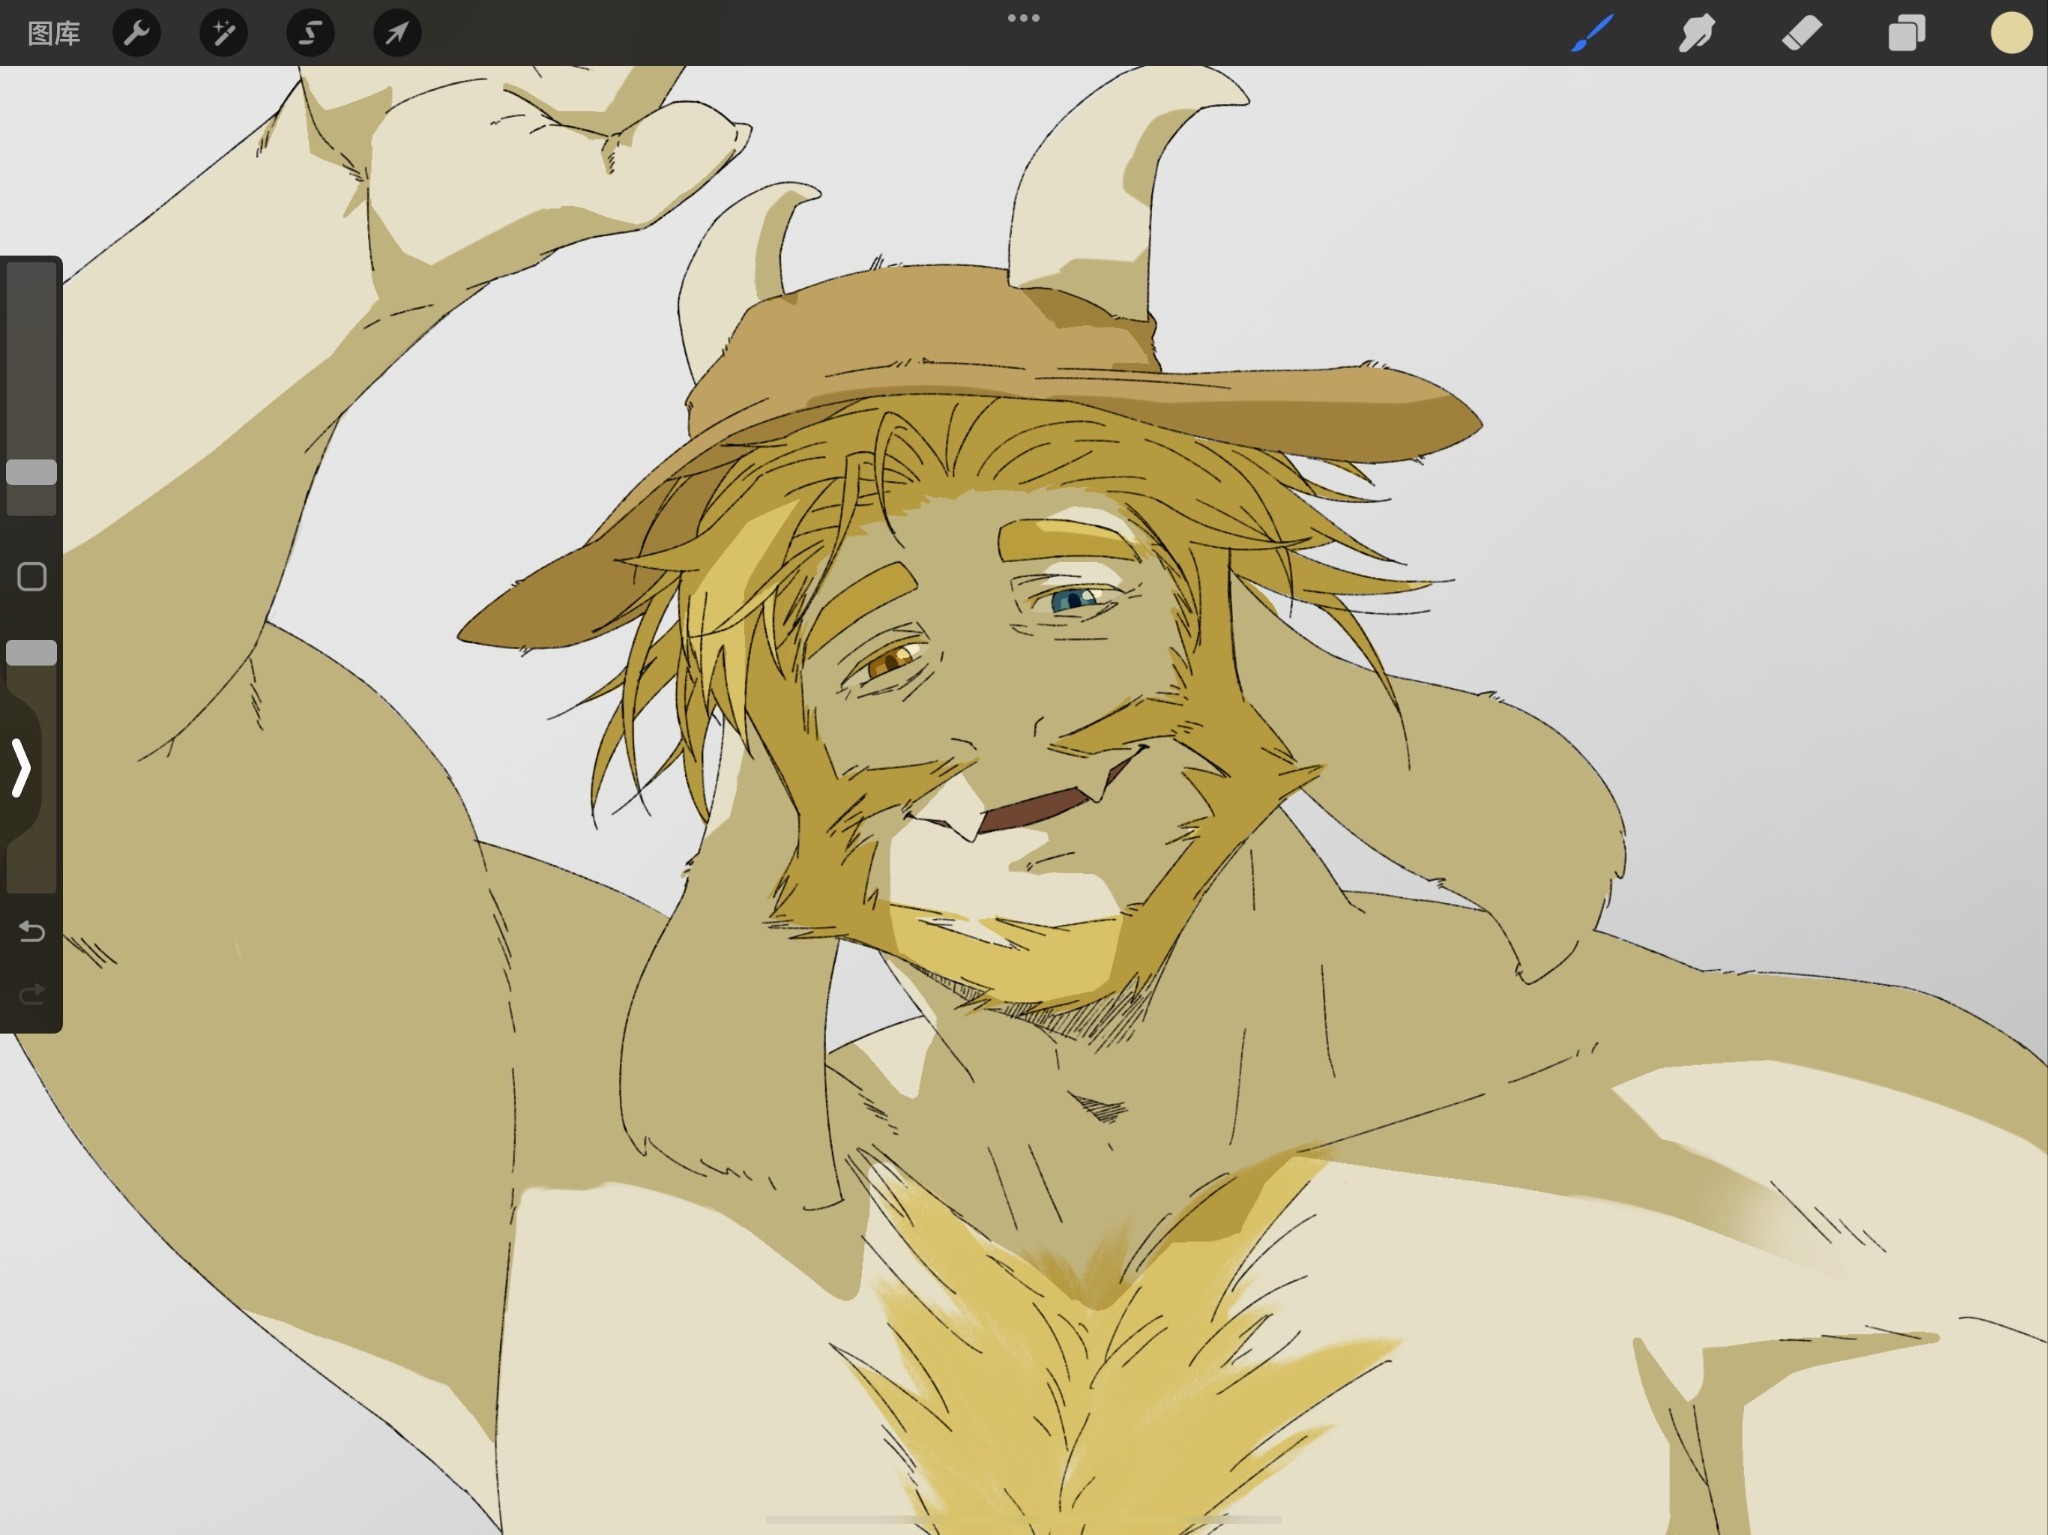
Task: Activate the Transform arrow tool
Action: click(397, 33)
